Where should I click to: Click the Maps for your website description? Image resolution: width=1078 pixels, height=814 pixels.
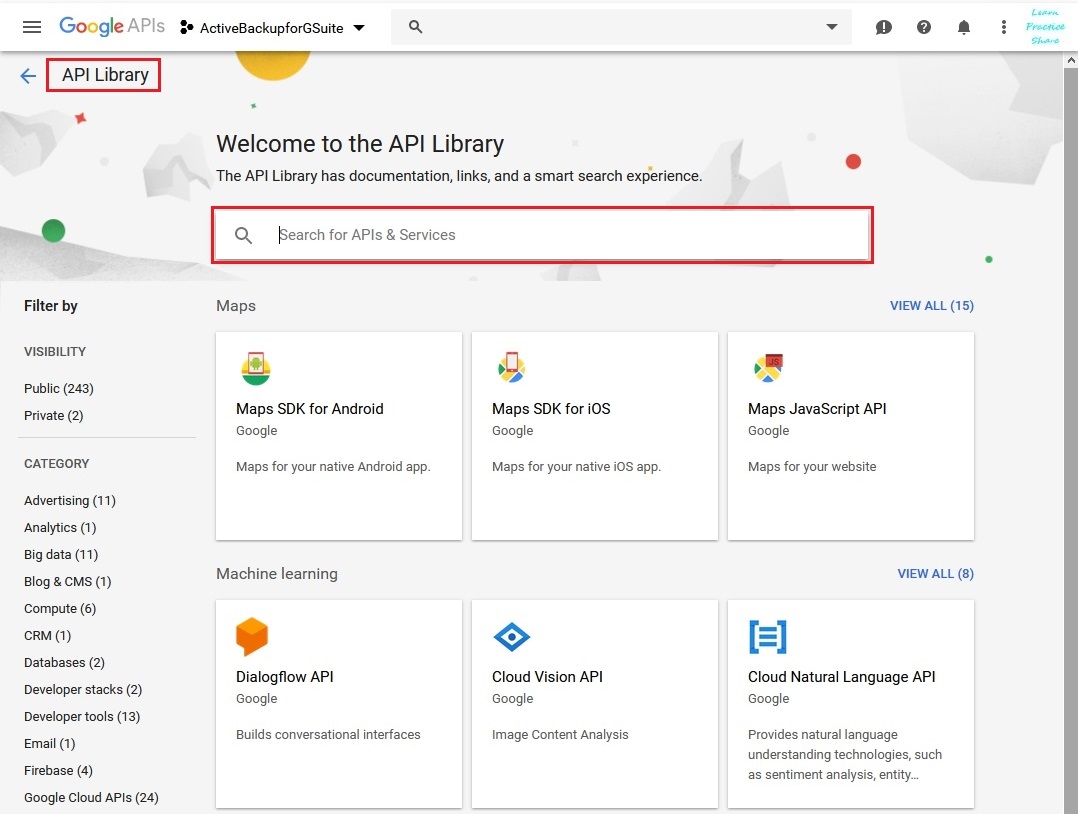[x=812, y=467]
